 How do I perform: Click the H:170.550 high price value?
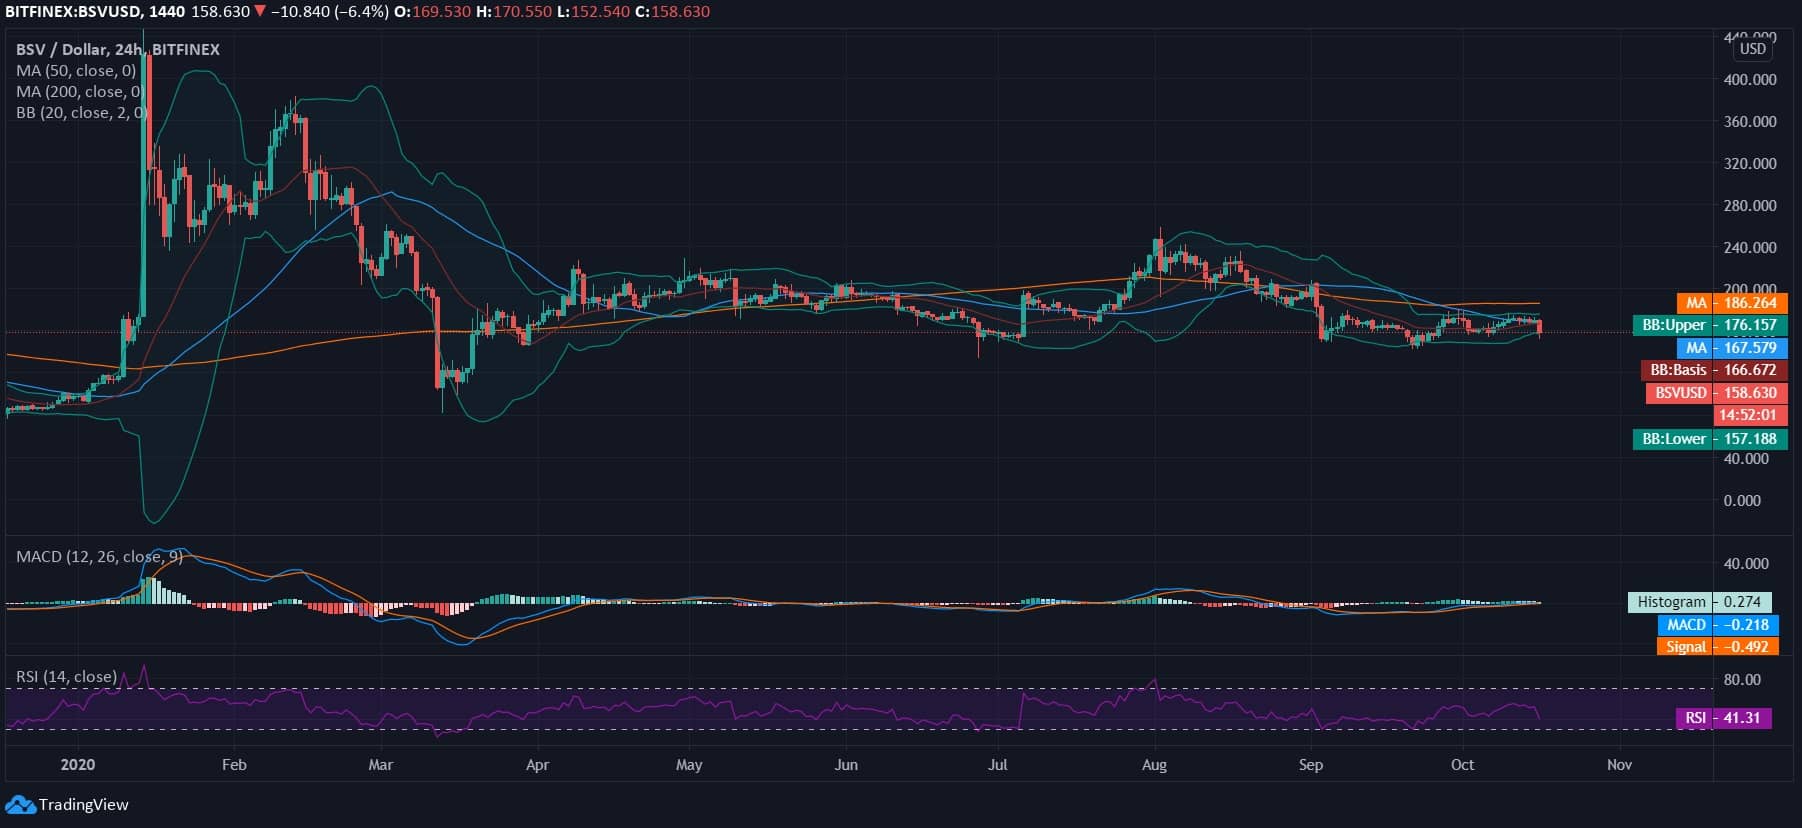coord(513,12)
